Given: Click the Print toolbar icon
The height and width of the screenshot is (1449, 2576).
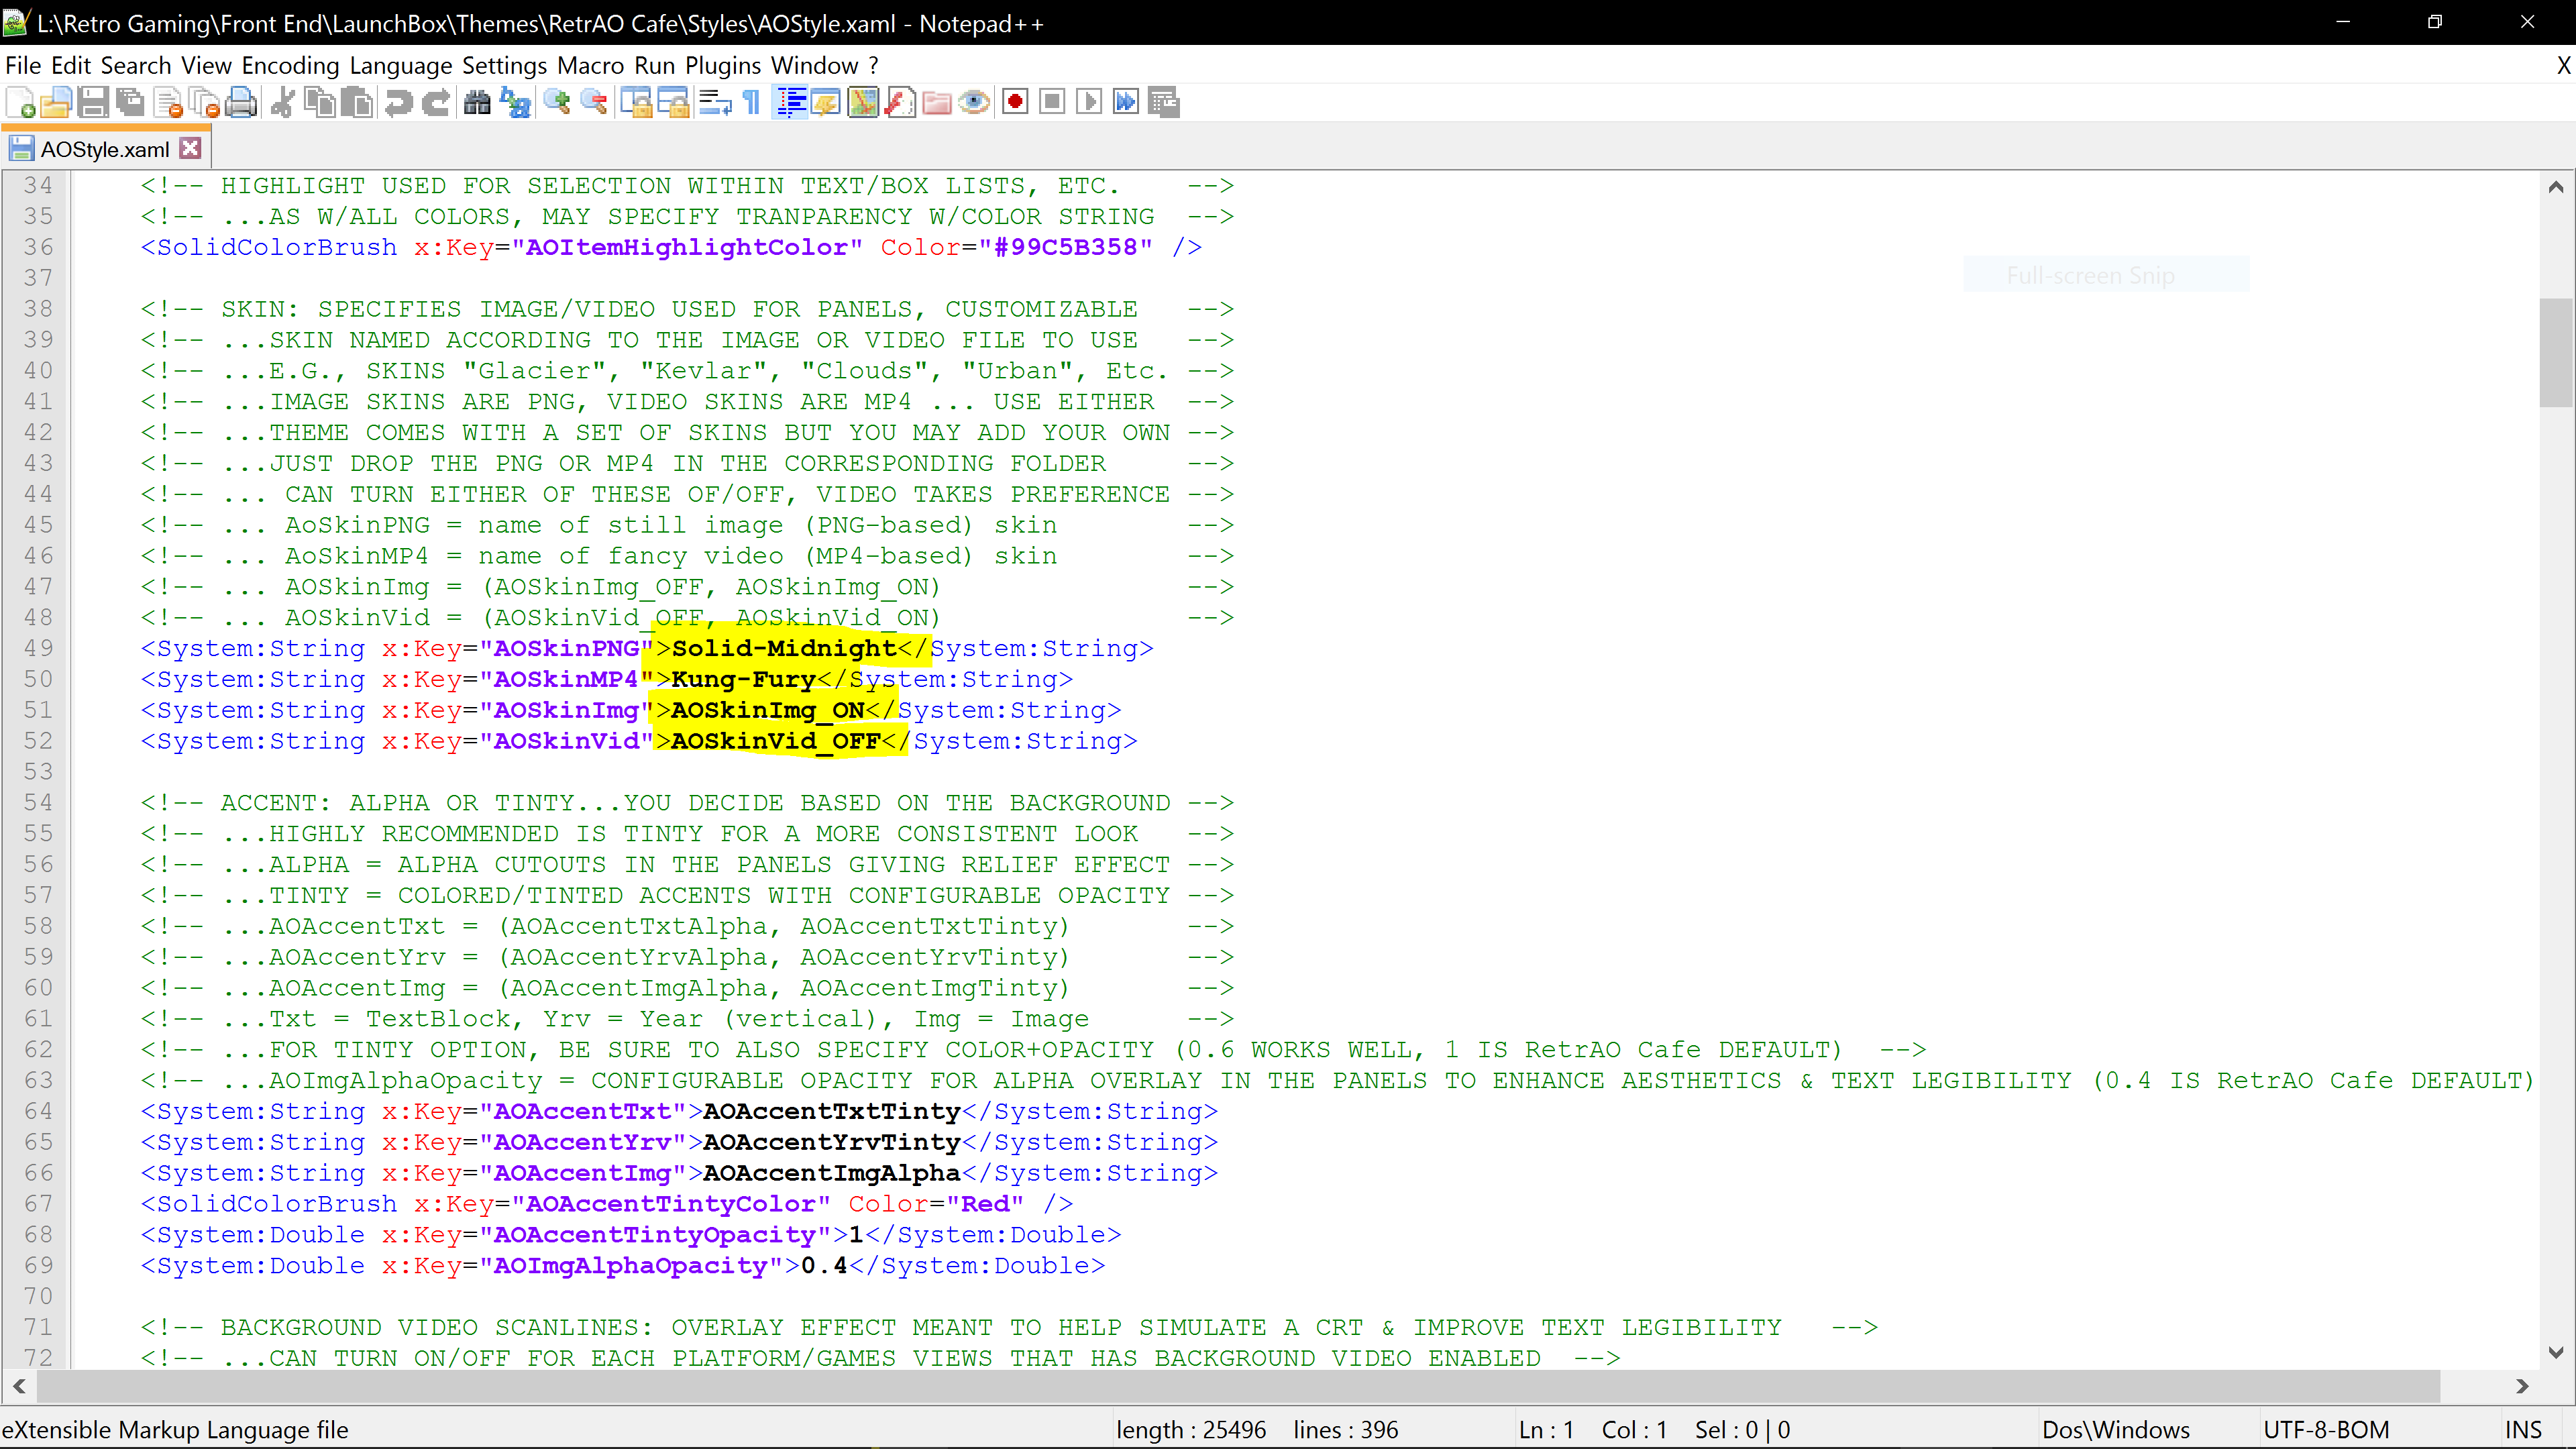Looking at the screenshot, I should pyautogui.click(x=241, y=102).
